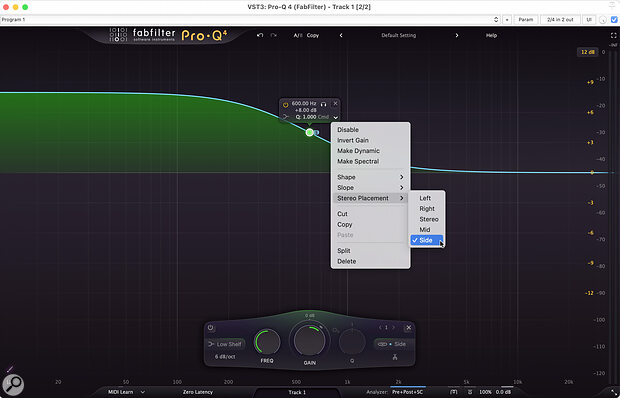Go to previous preset arrow

[x=341, y=35]
